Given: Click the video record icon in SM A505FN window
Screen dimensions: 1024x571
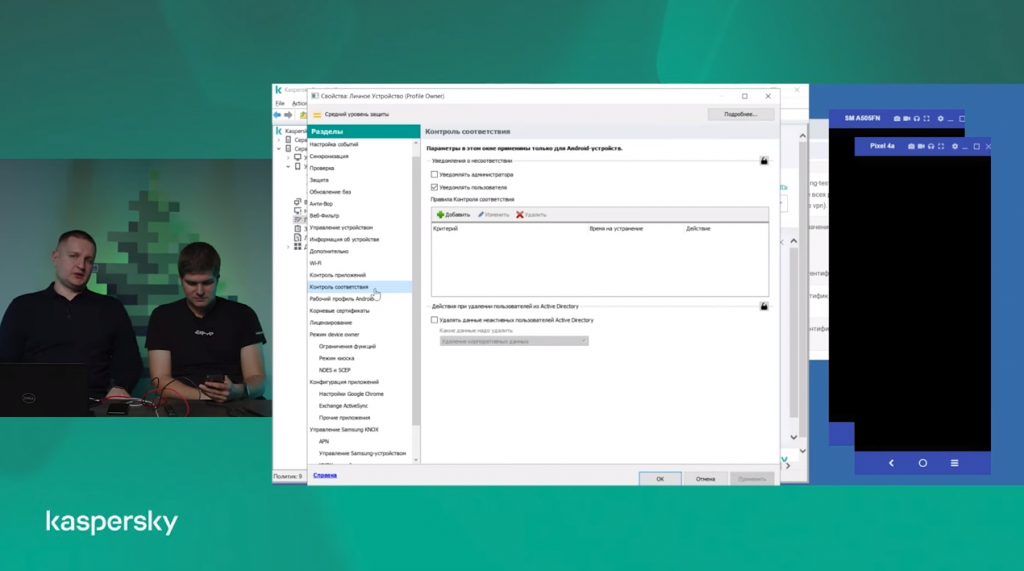Looking at the screenshot, I should point(906,118).
